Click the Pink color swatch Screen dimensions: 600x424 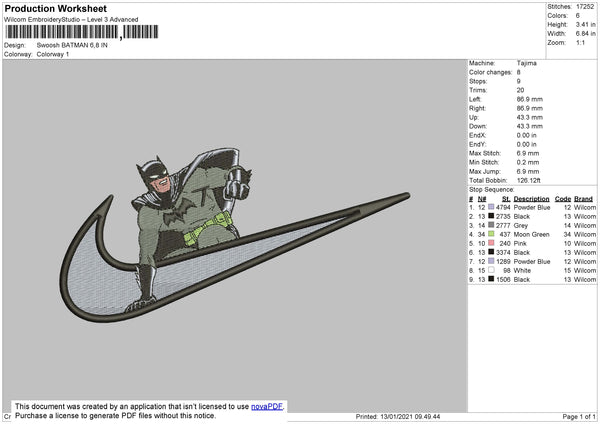coord(491,243)
